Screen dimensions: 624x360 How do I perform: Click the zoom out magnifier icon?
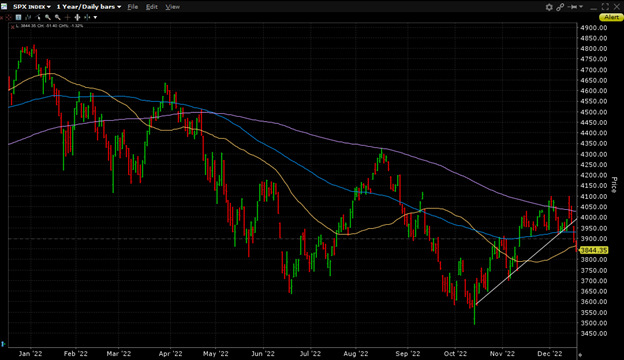58,17
